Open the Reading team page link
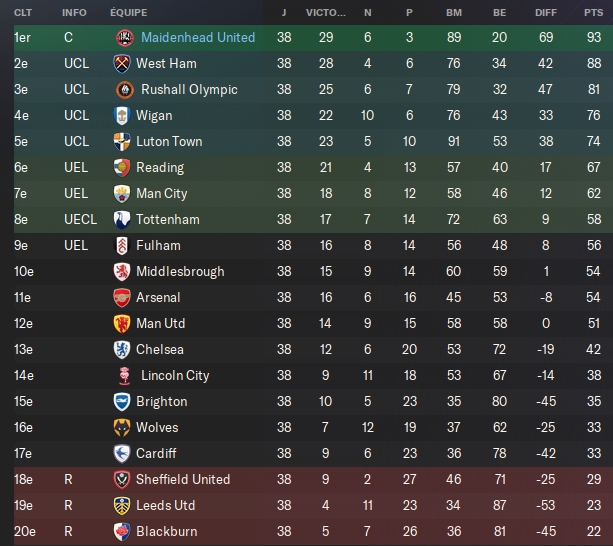This screenshot has height=546, width=613. pyautogui.click(x=160, y=167)
